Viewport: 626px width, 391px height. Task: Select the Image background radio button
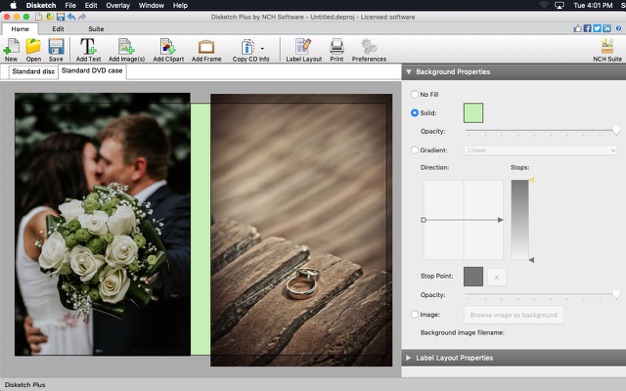(414, 314)
